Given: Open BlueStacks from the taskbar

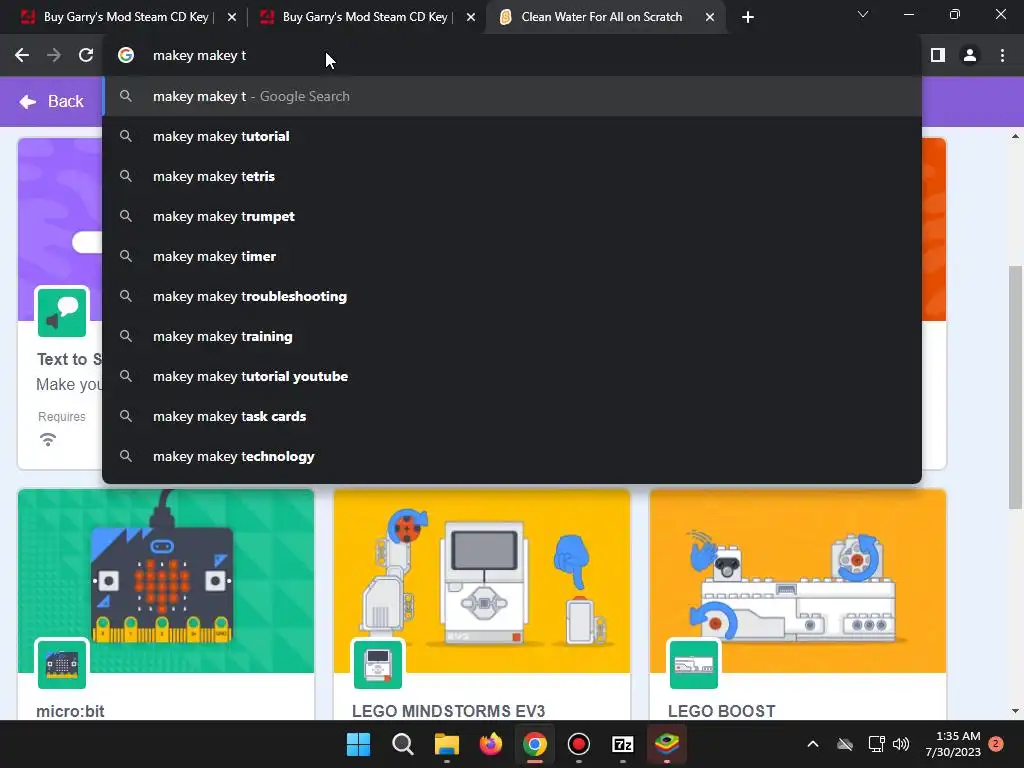Looking at the screenshot, I should (x=667, y=744).
